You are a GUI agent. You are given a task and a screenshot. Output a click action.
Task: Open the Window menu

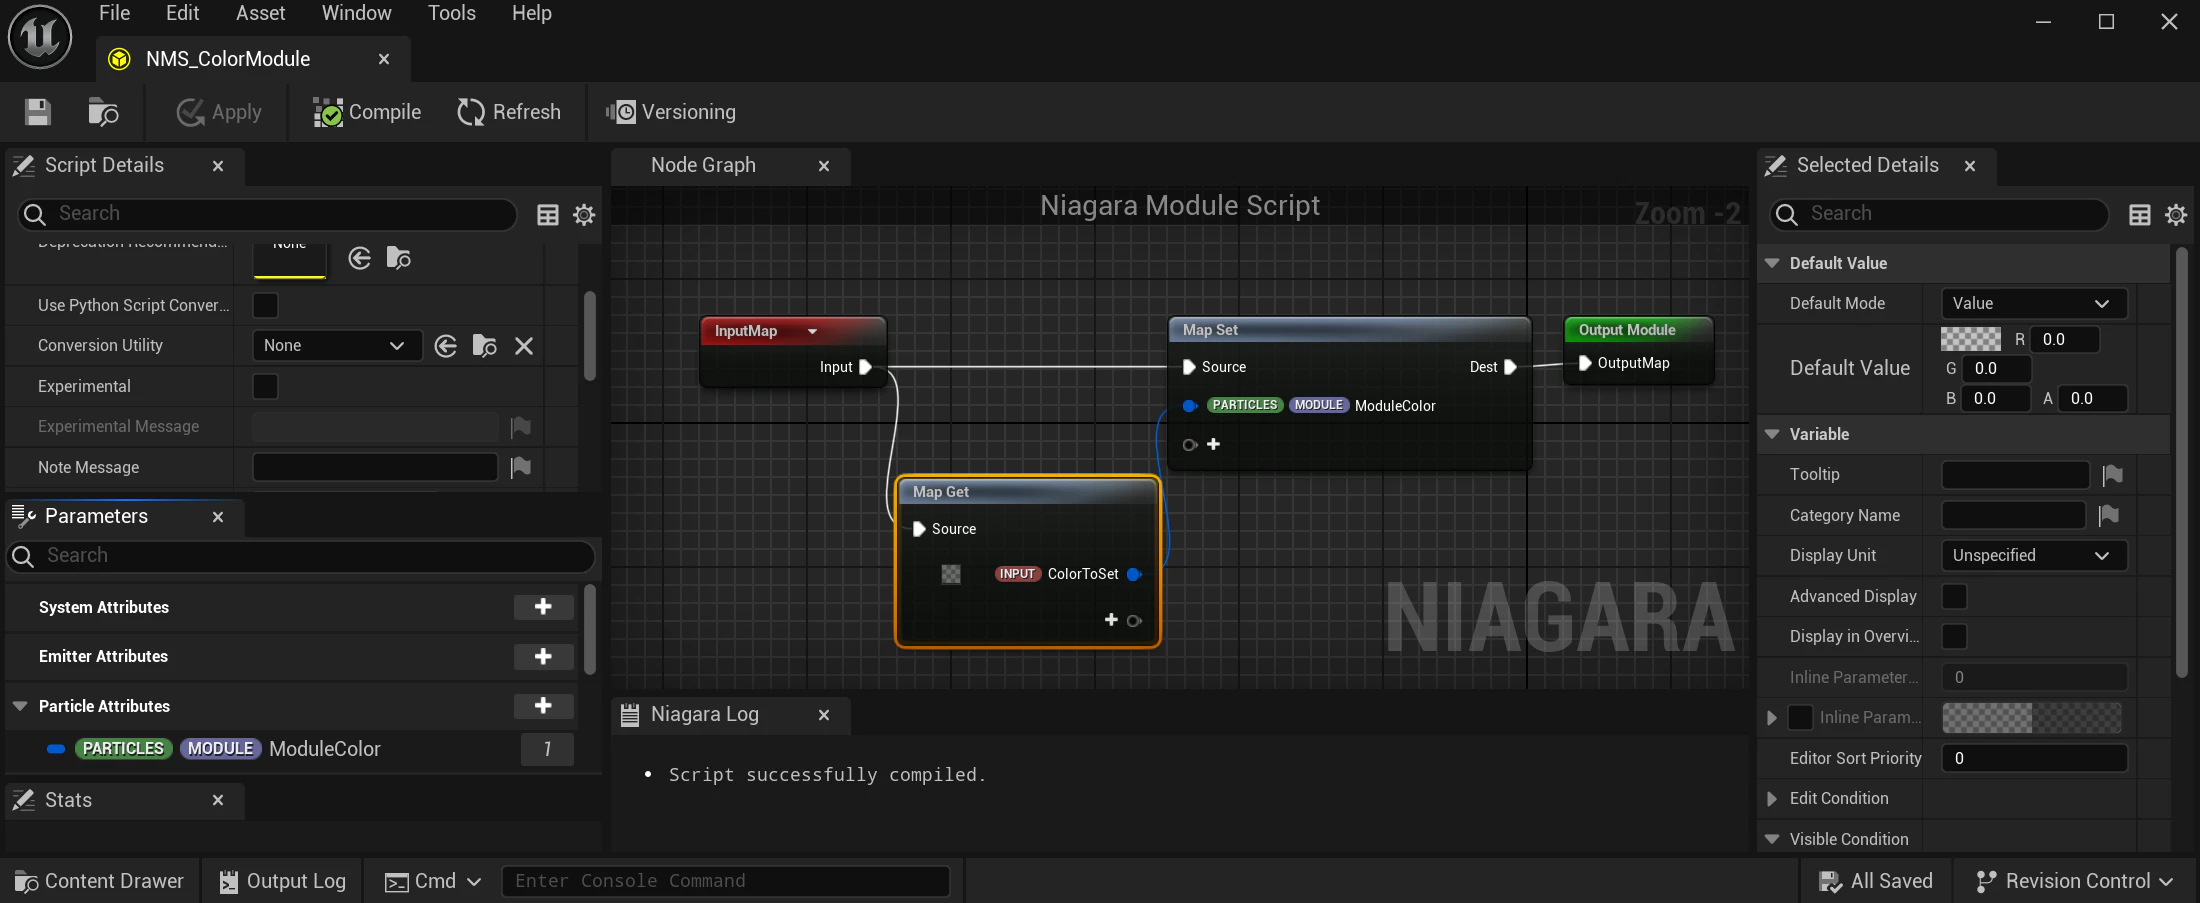357,13
